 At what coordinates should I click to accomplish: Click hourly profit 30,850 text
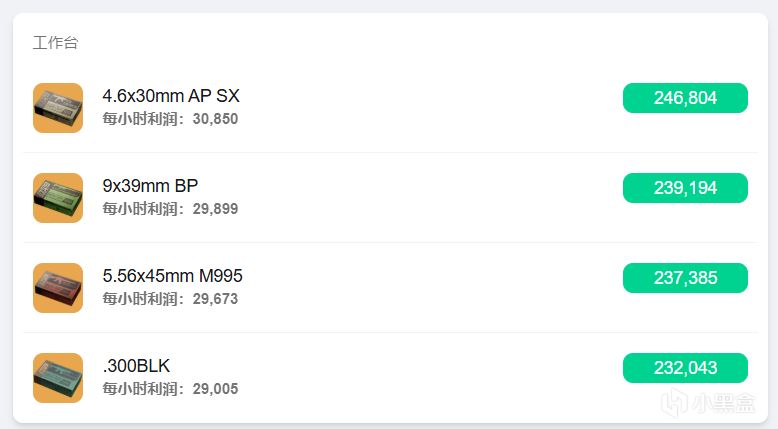pyautogui.click(x=170, y=119)
